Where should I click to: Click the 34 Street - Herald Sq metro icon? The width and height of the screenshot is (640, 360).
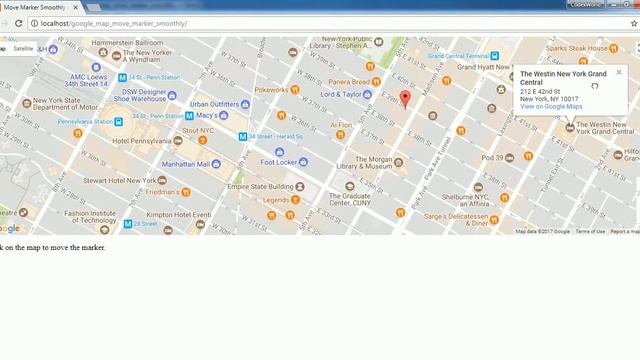coord(243,137)
